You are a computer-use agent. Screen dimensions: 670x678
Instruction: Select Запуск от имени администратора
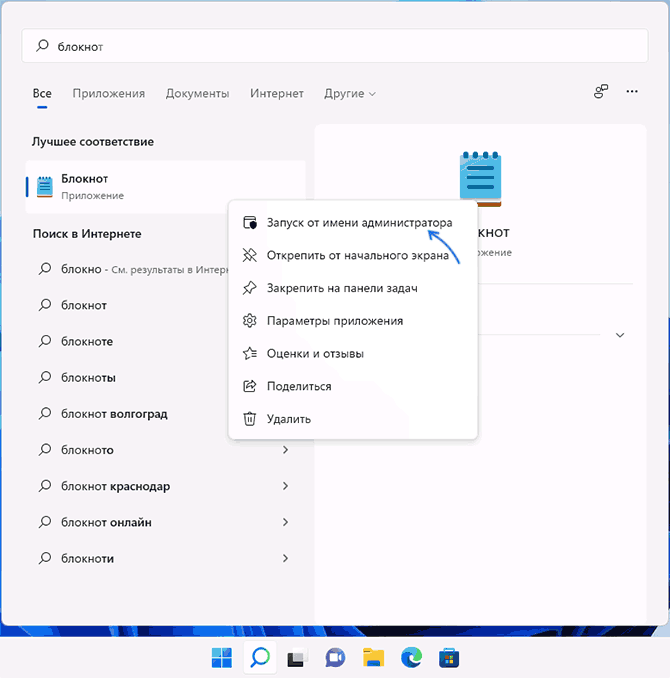[x=359, y=223]
